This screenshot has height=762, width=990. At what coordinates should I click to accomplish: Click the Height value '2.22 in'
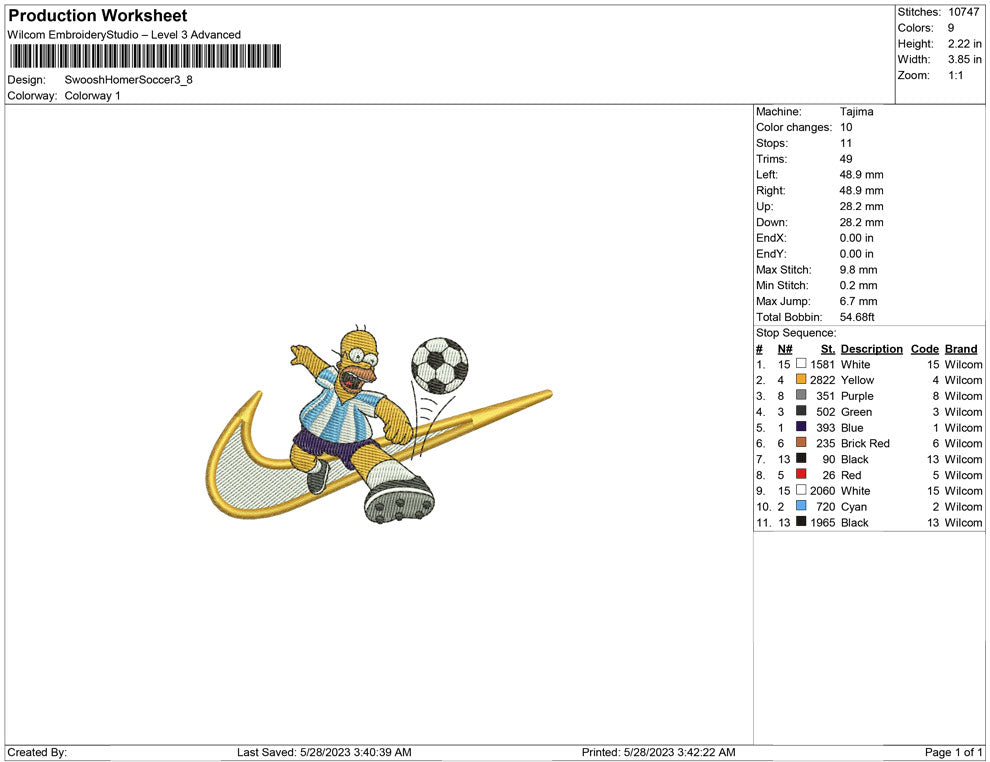point(965,44)
